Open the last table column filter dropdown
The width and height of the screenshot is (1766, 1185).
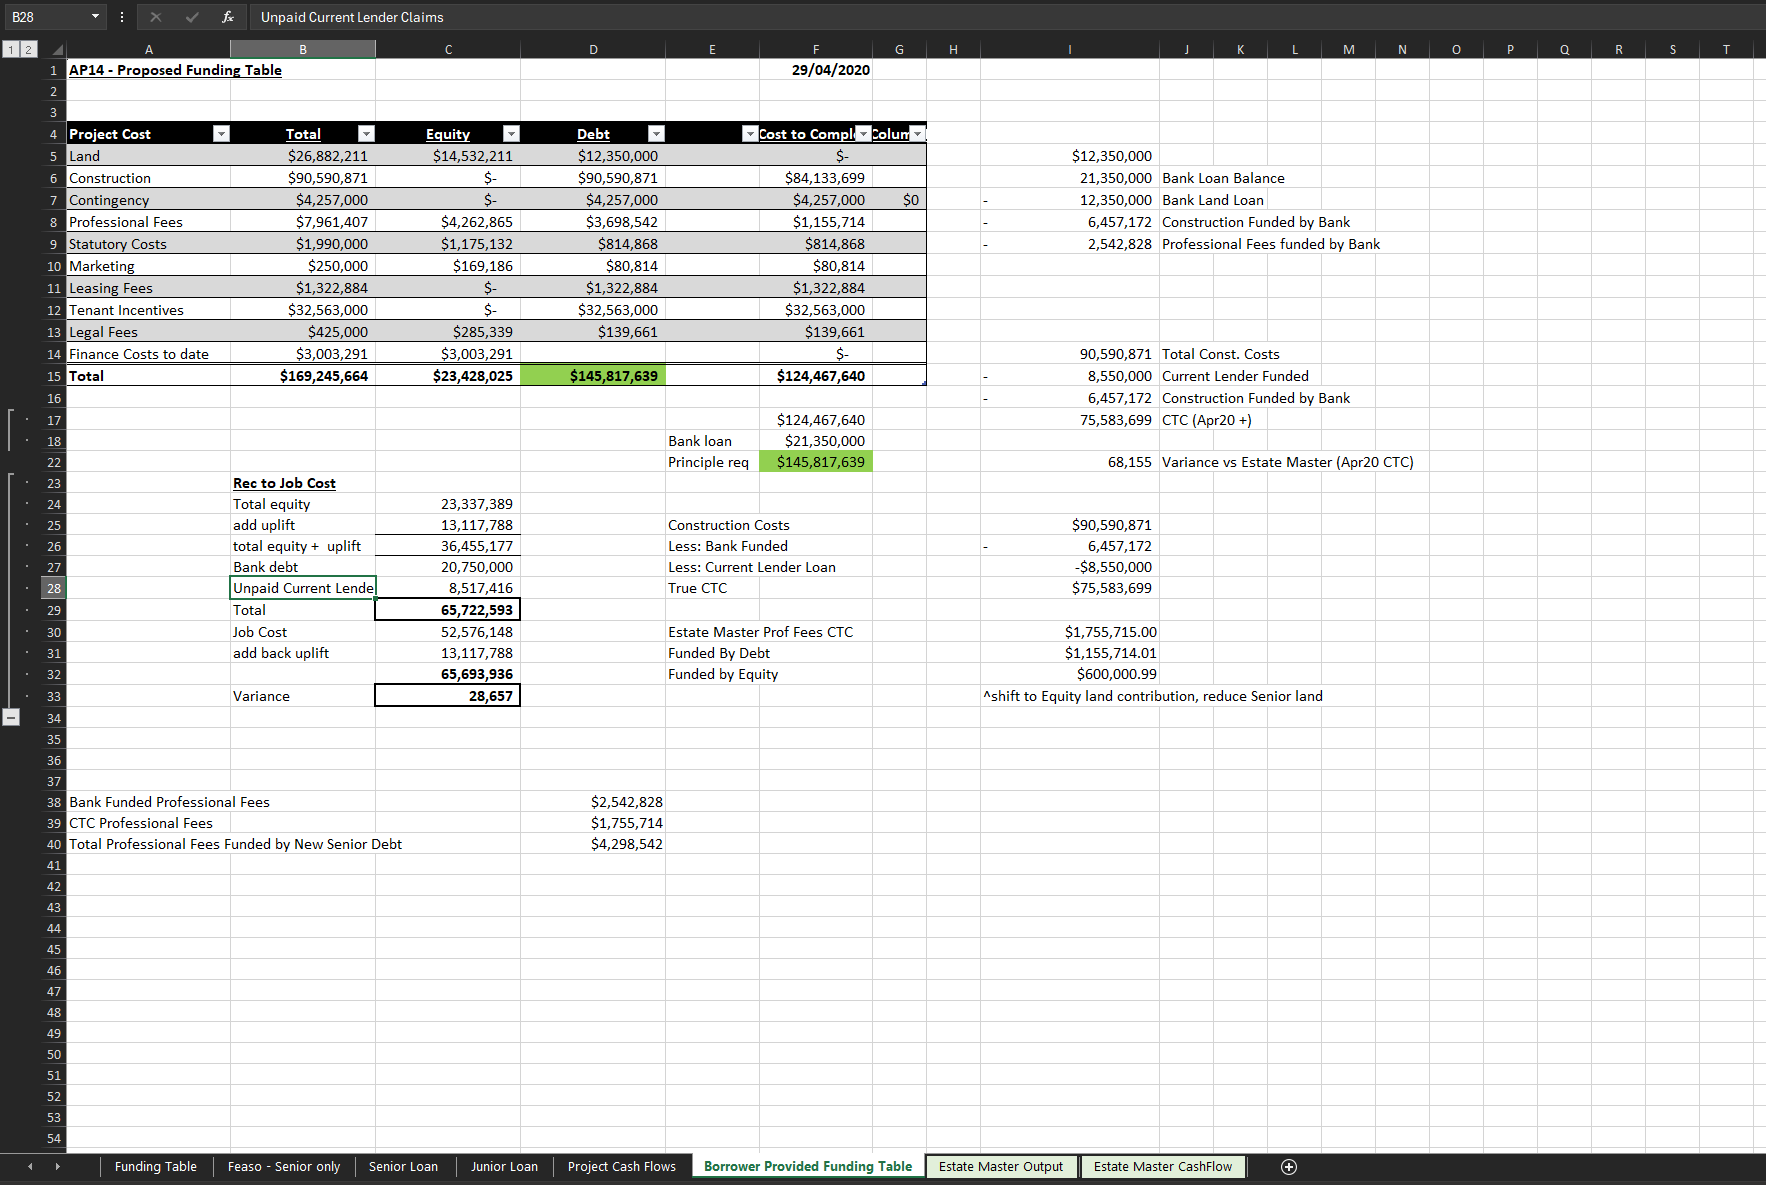(x=917, y=134)
